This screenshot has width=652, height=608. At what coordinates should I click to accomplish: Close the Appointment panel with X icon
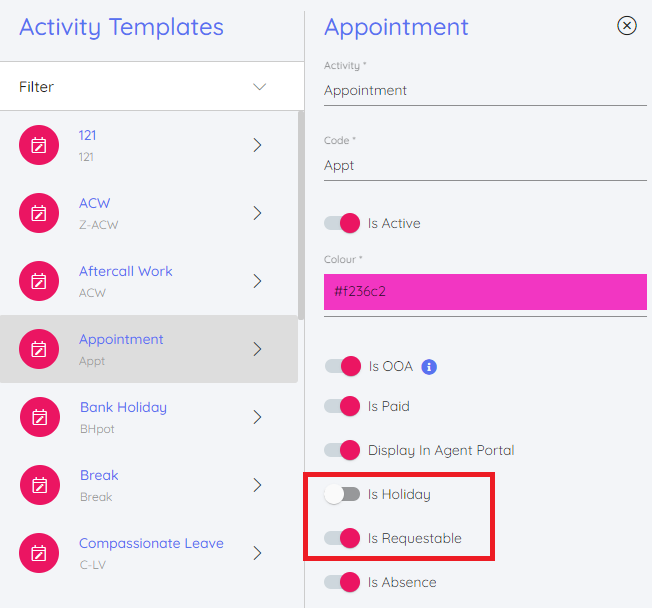click(627, 26)
